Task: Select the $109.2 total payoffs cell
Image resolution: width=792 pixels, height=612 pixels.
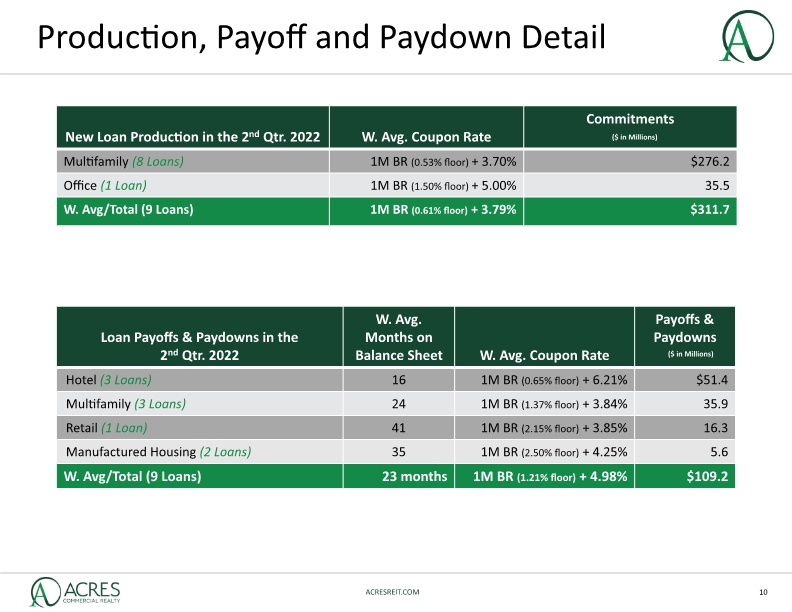Action: [684, 476]
